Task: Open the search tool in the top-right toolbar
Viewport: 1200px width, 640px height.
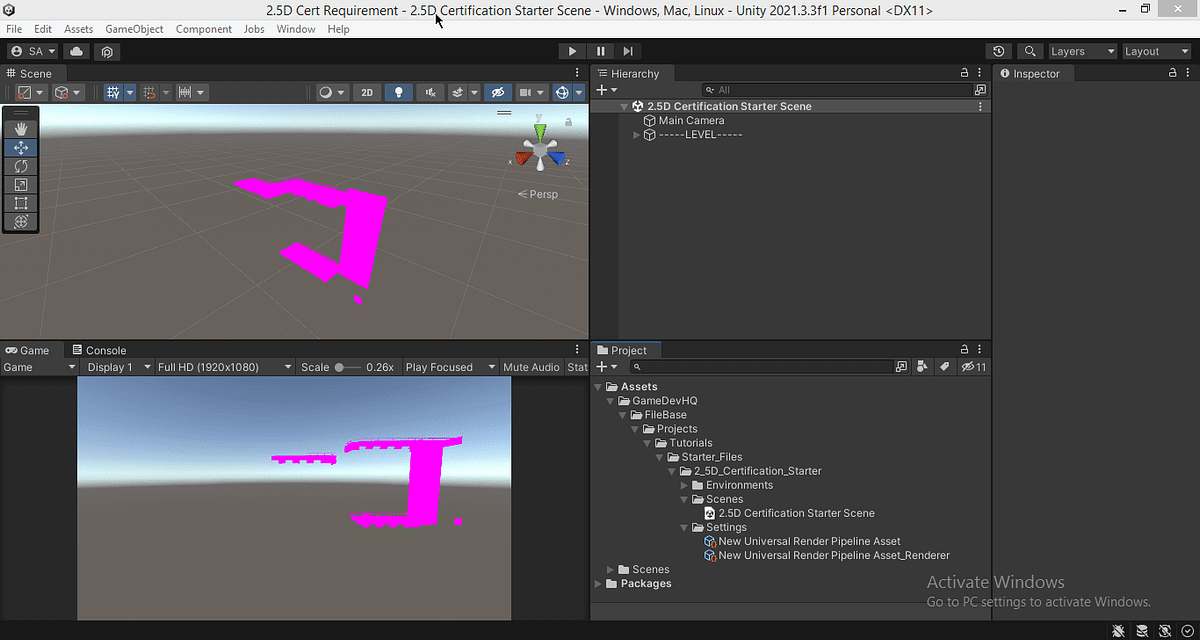Action: click(x=1030, y=51)
